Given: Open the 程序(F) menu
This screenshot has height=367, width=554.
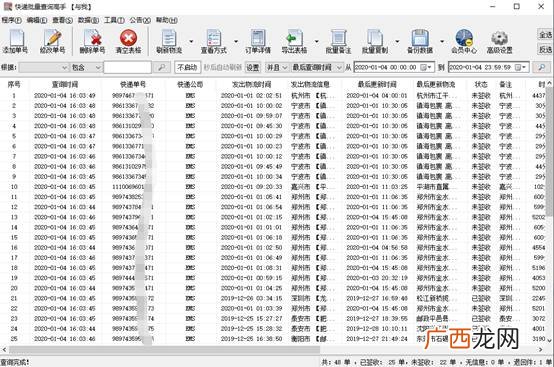Looking at the screenshot, I should [x=11, y=20].
